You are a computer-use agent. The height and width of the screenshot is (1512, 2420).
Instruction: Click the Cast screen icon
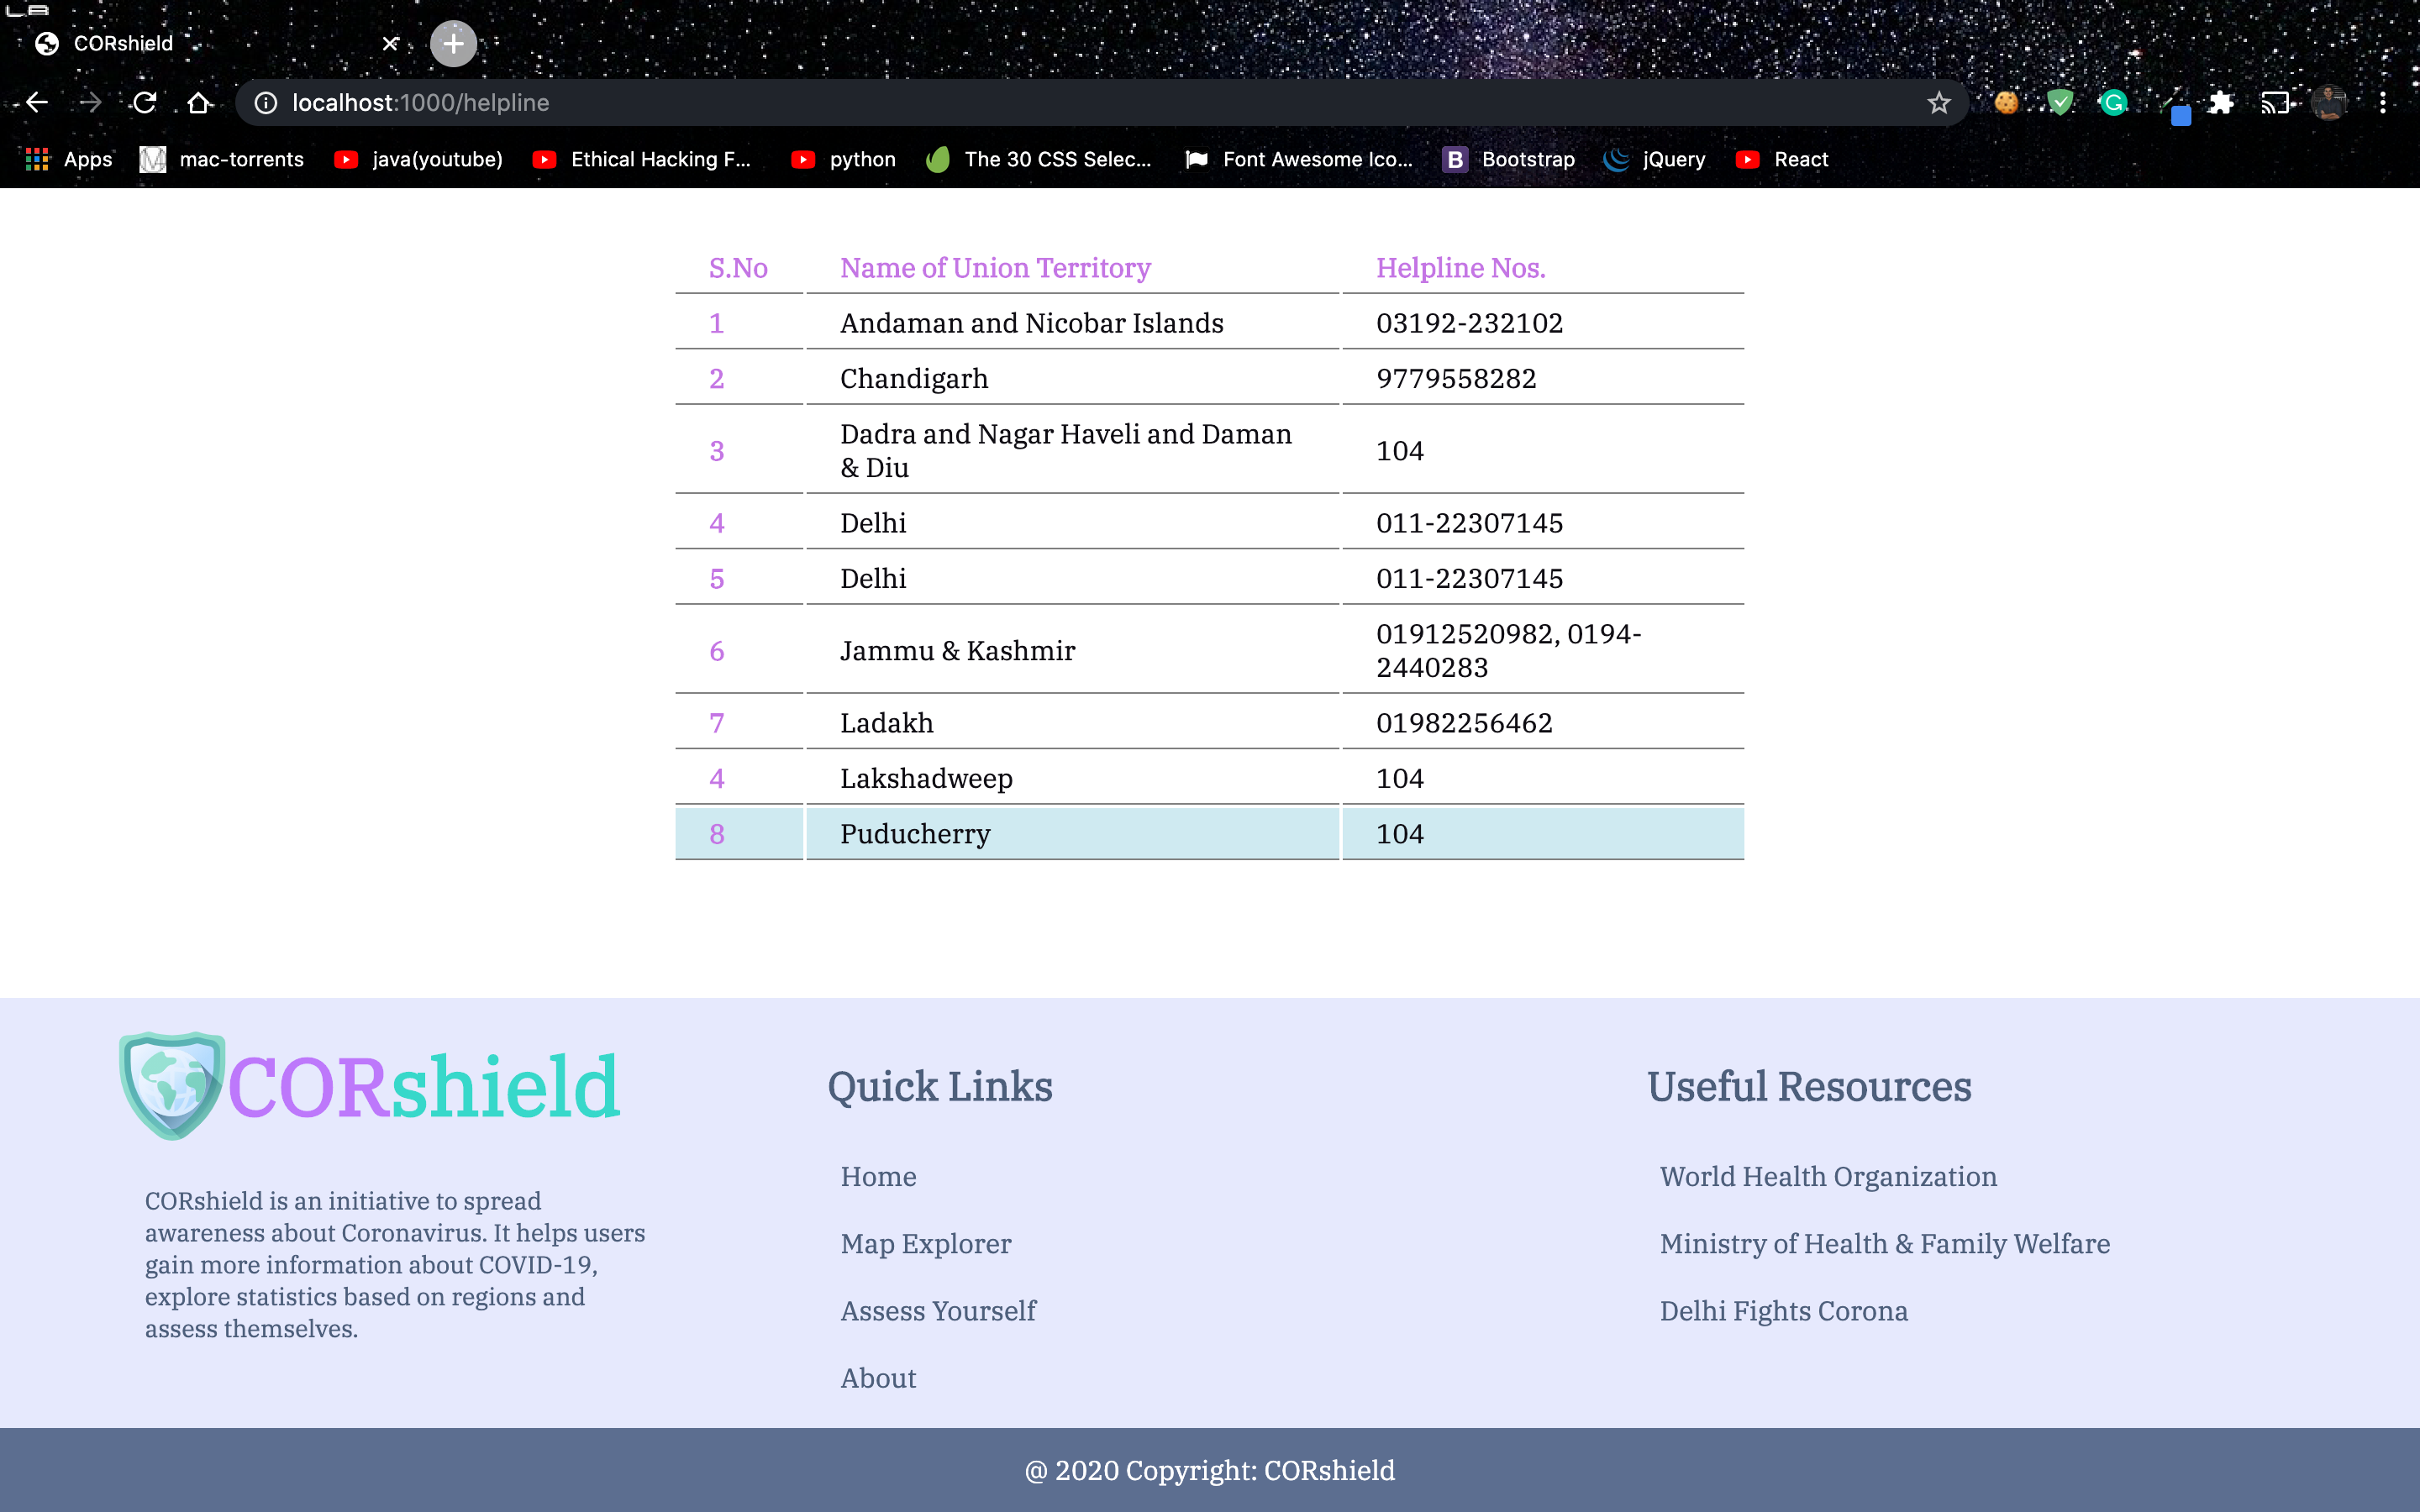(x=2275, y=103)
